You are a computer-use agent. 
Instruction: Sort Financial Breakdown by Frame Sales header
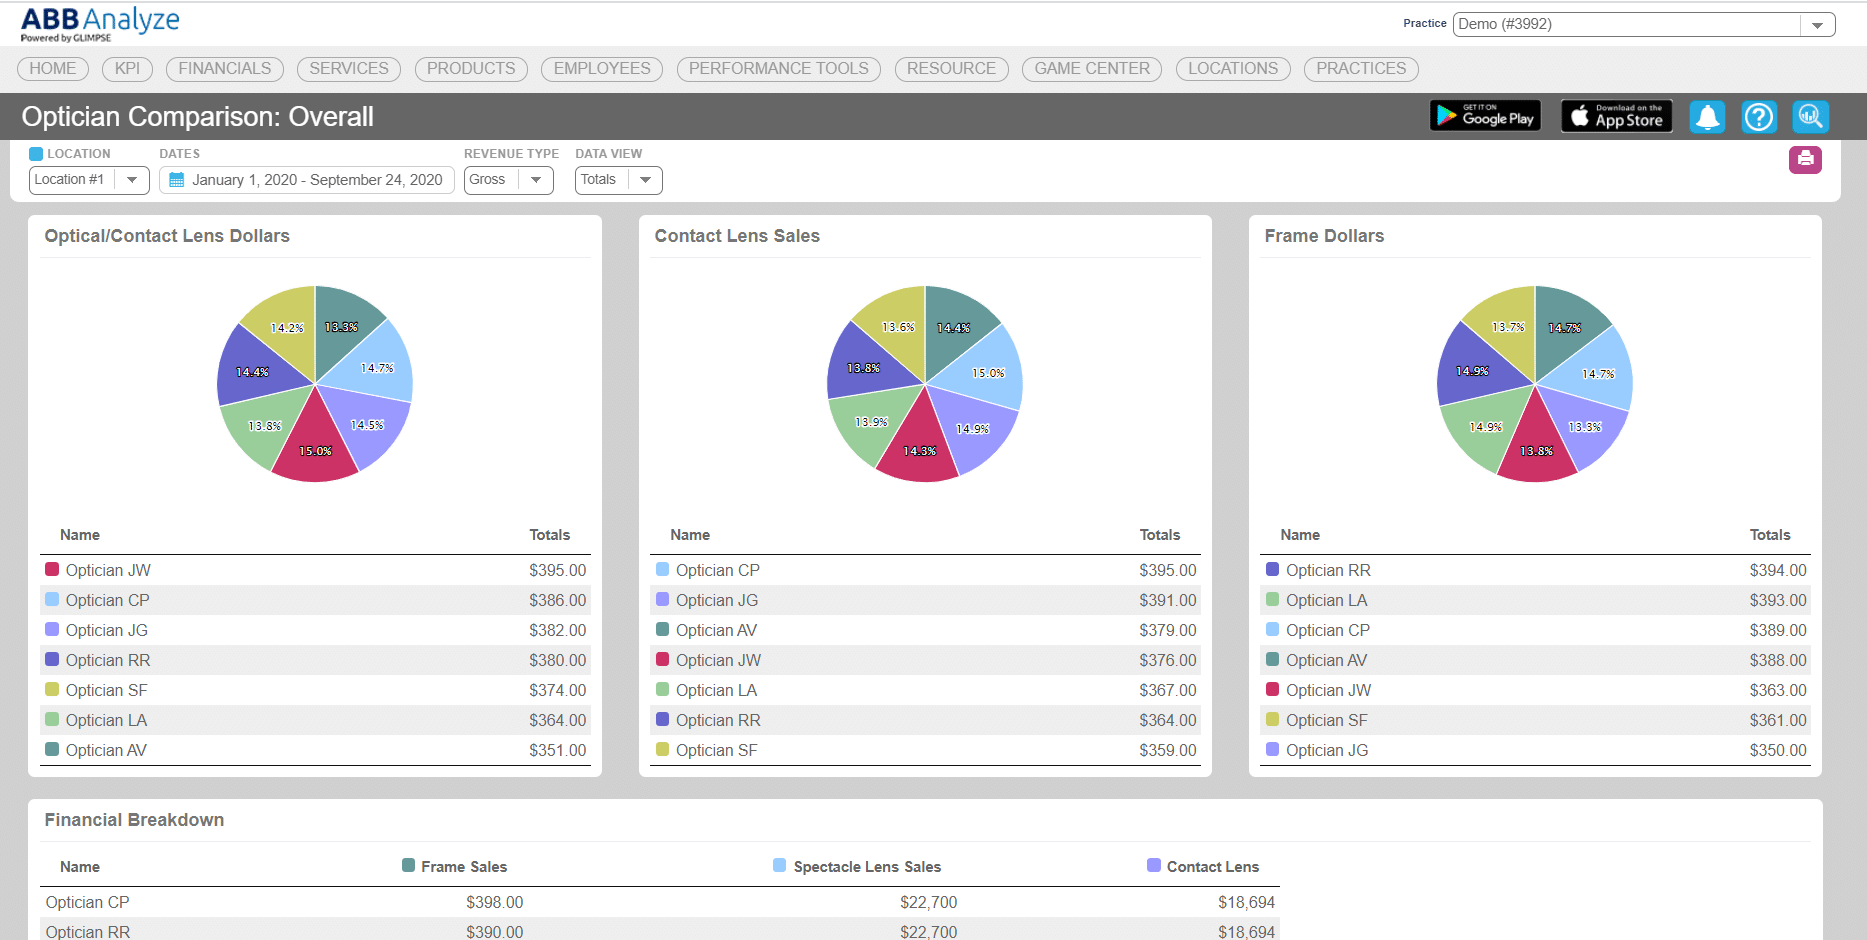click(x=464, y=867)
